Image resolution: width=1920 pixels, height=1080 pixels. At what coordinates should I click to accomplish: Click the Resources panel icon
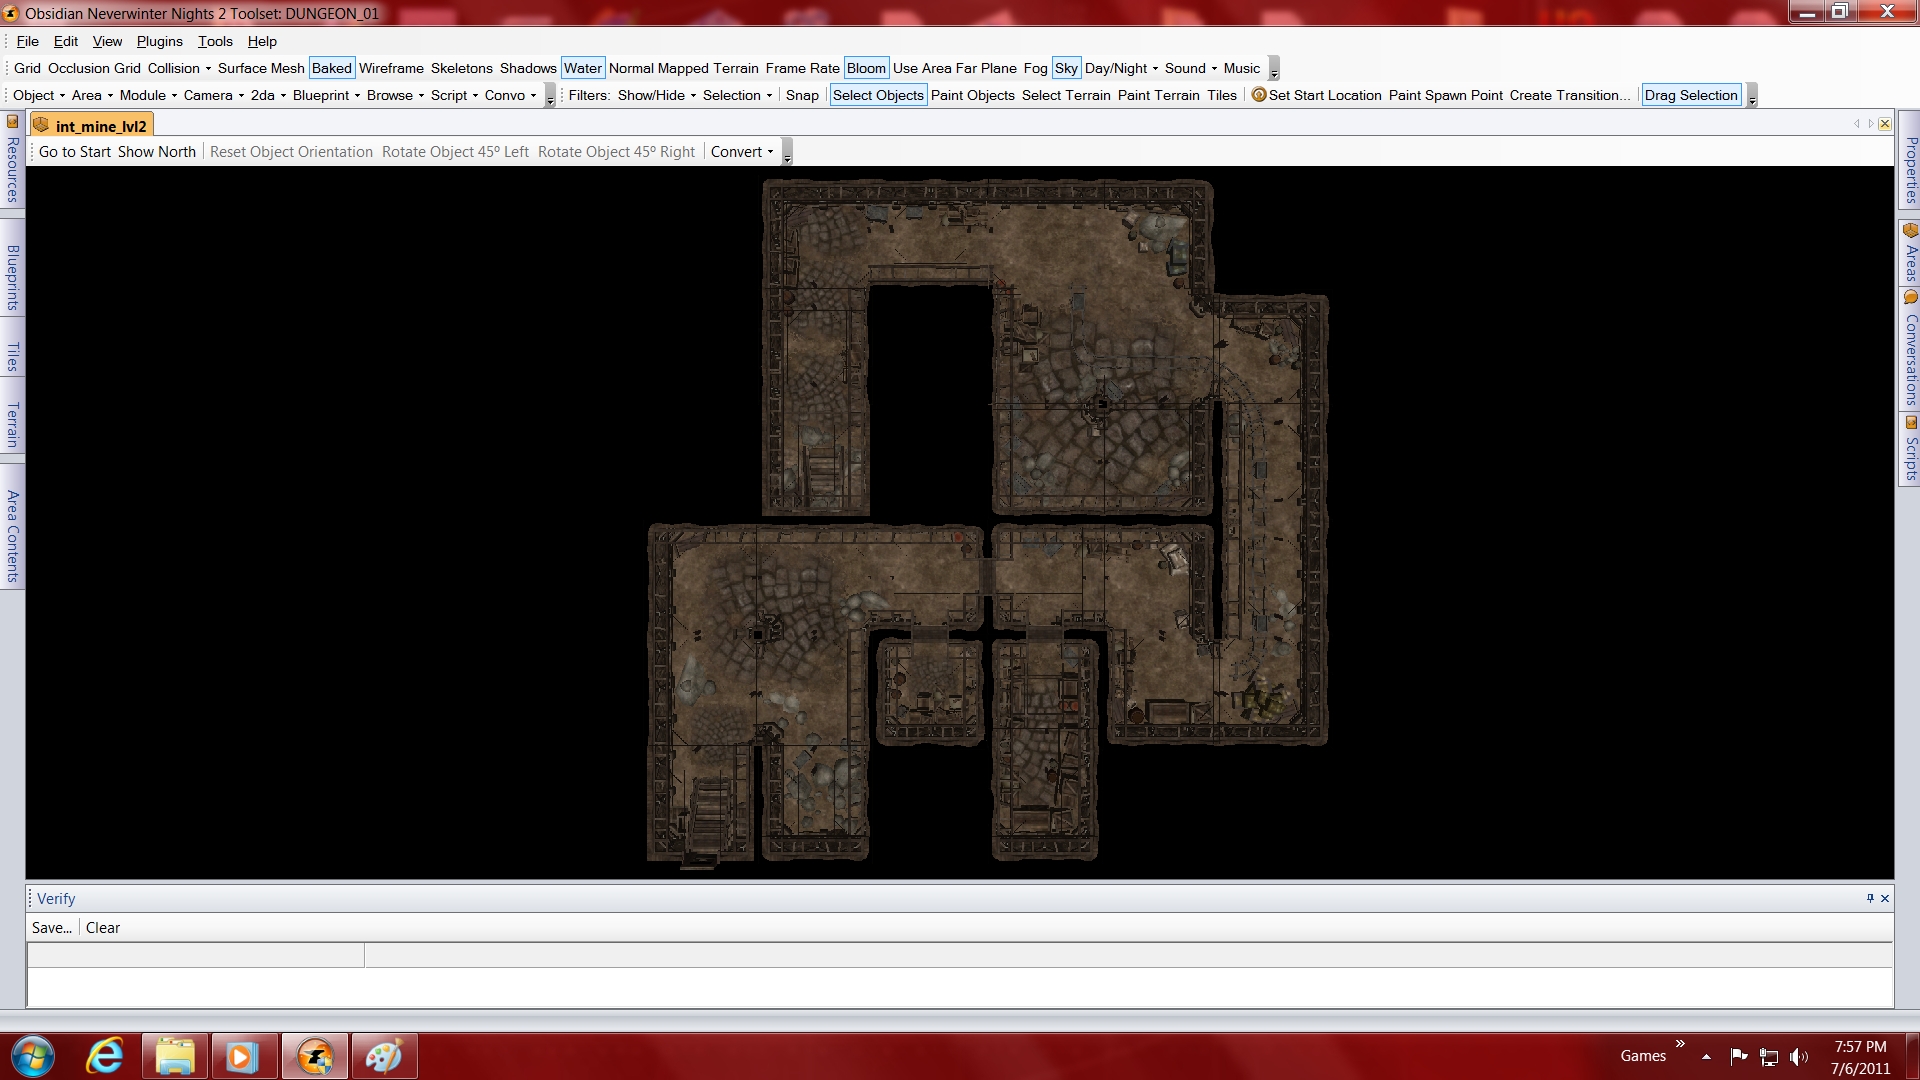[12, 122]
